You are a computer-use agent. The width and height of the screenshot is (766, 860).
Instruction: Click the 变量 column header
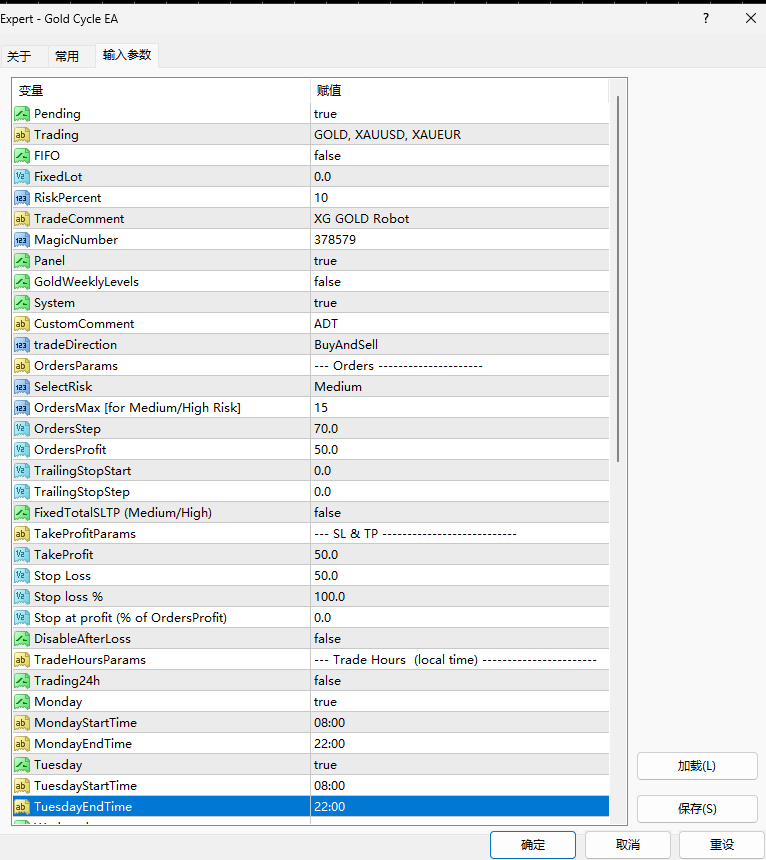161,91
